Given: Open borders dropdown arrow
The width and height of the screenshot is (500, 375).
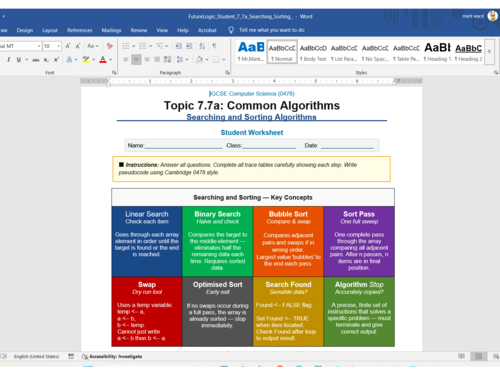Looking at the screenshot, I should (x=224, y=60).
